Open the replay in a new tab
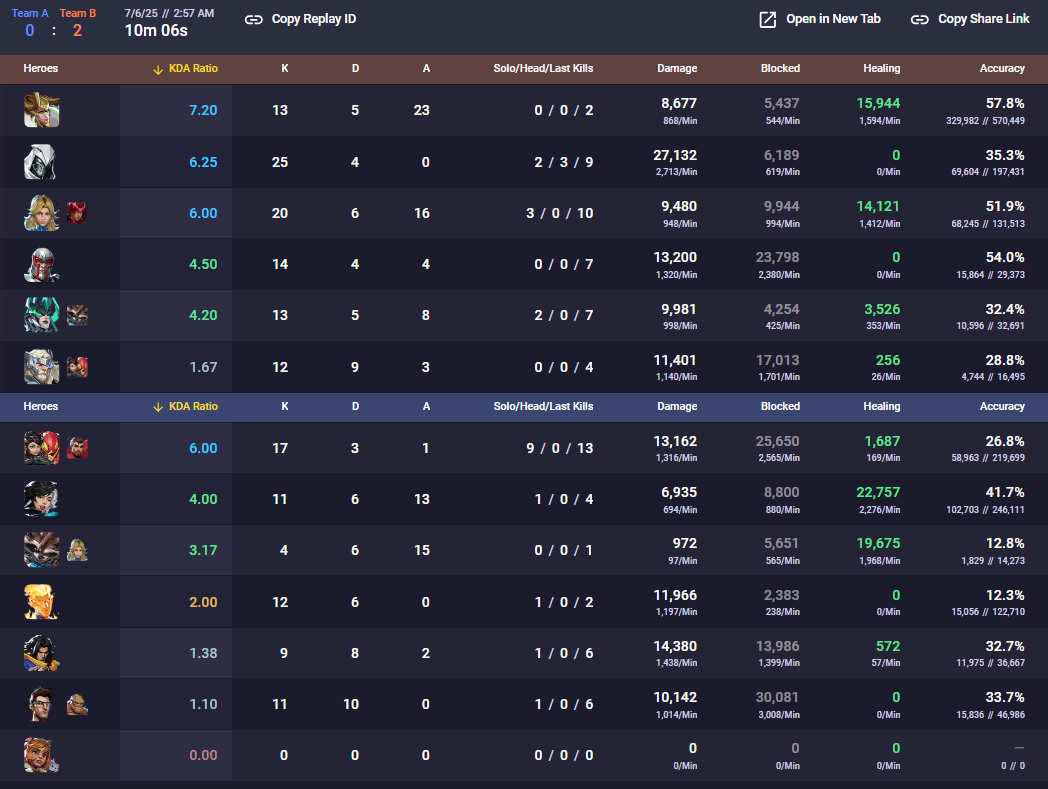This screenshot has width=1048, height=789. tap(820, 19)
